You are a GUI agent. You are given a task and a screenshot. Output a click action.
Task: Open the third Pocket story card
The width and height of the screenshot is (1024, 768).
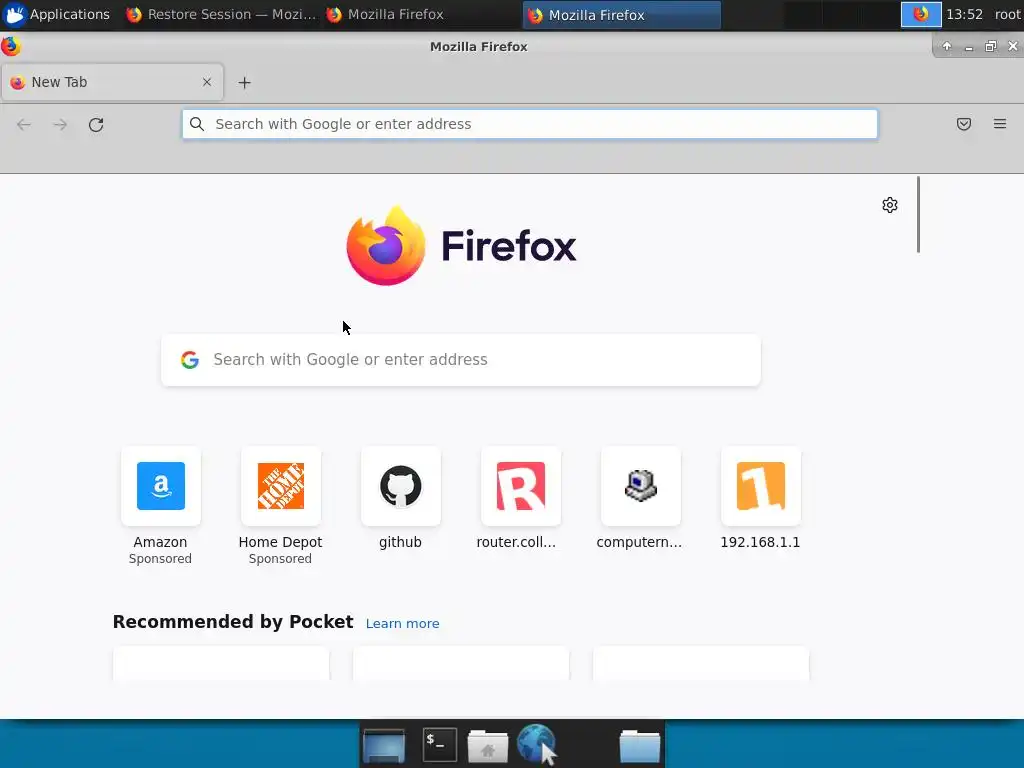[701, 664]
